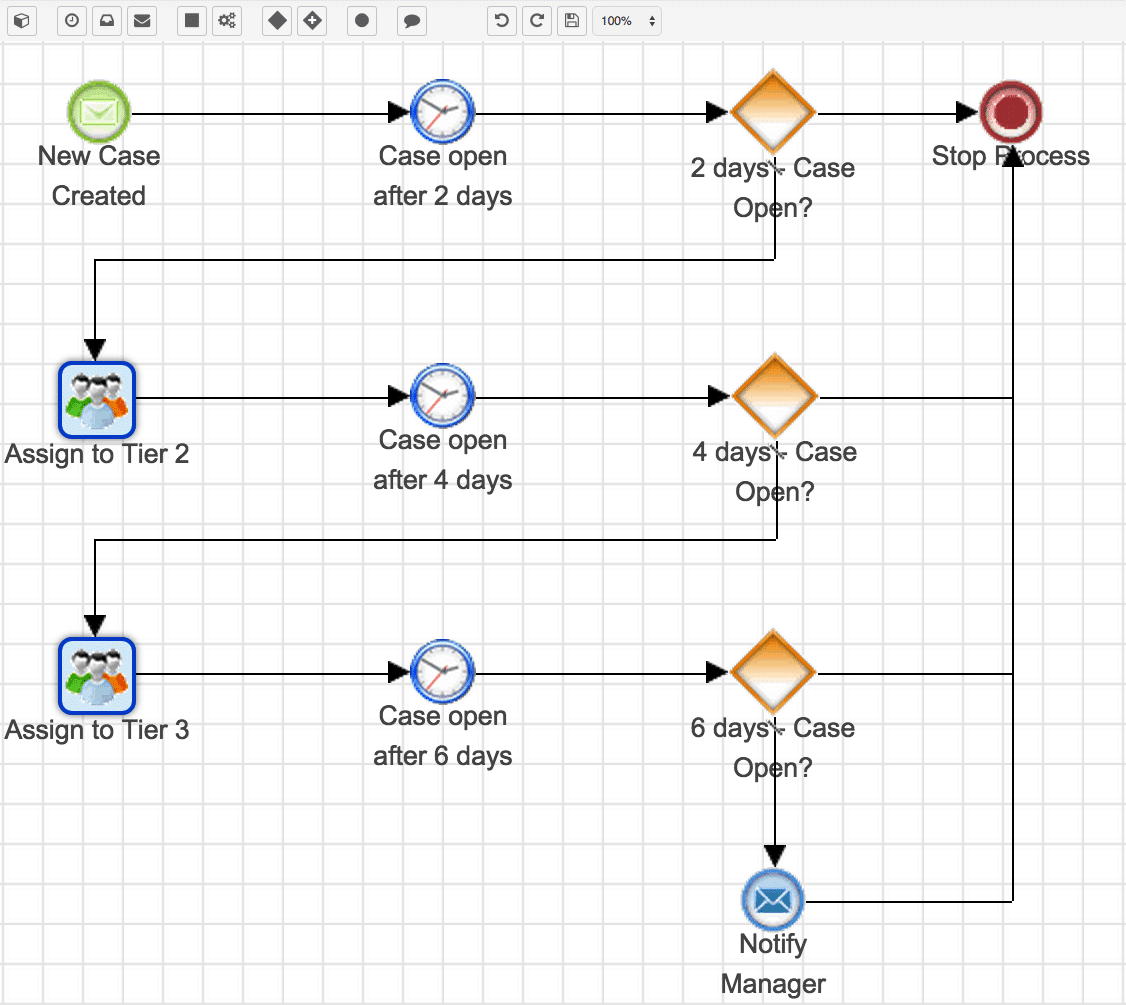Select the circle end event tool
1126x1005 pixels.
coord(362,21)
